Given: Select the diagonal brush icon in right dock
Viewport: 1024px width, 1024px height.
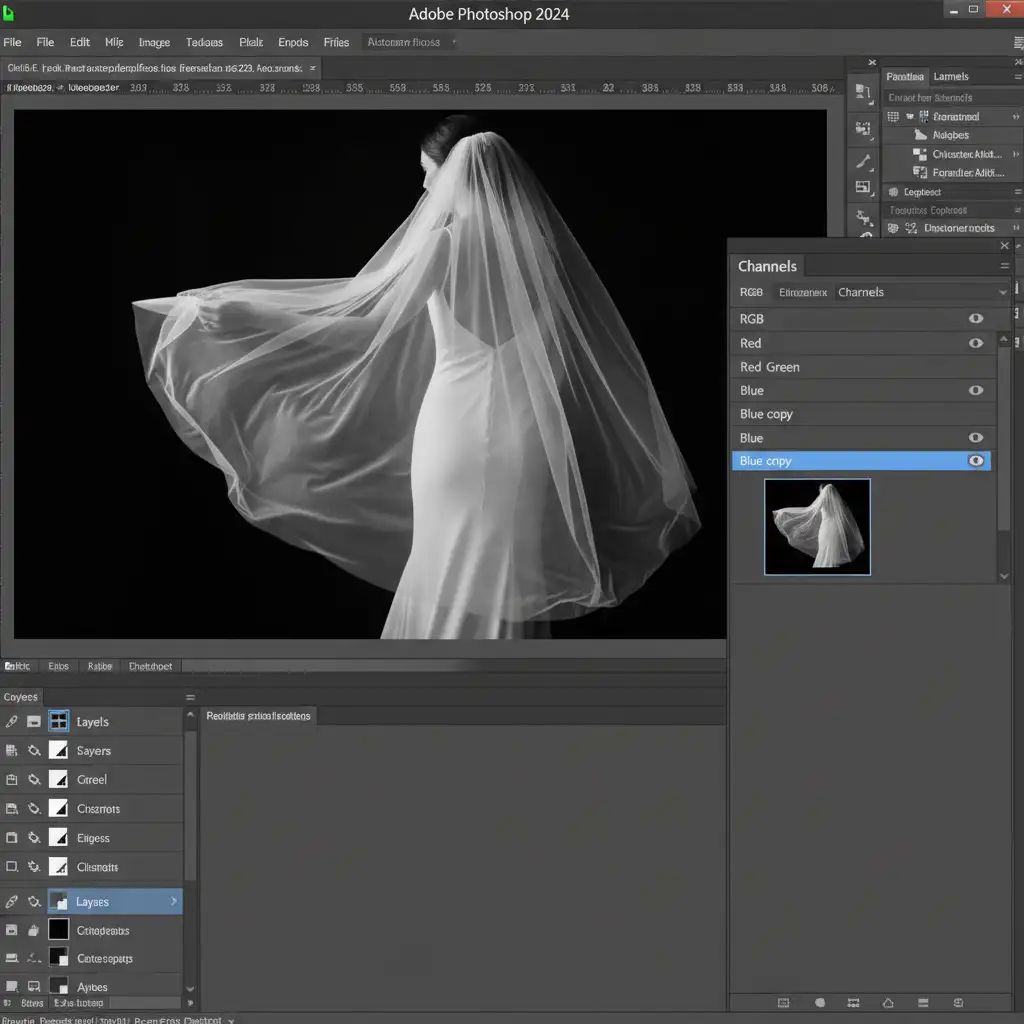Looking at the screenshot, I should (x=863, y=162).
